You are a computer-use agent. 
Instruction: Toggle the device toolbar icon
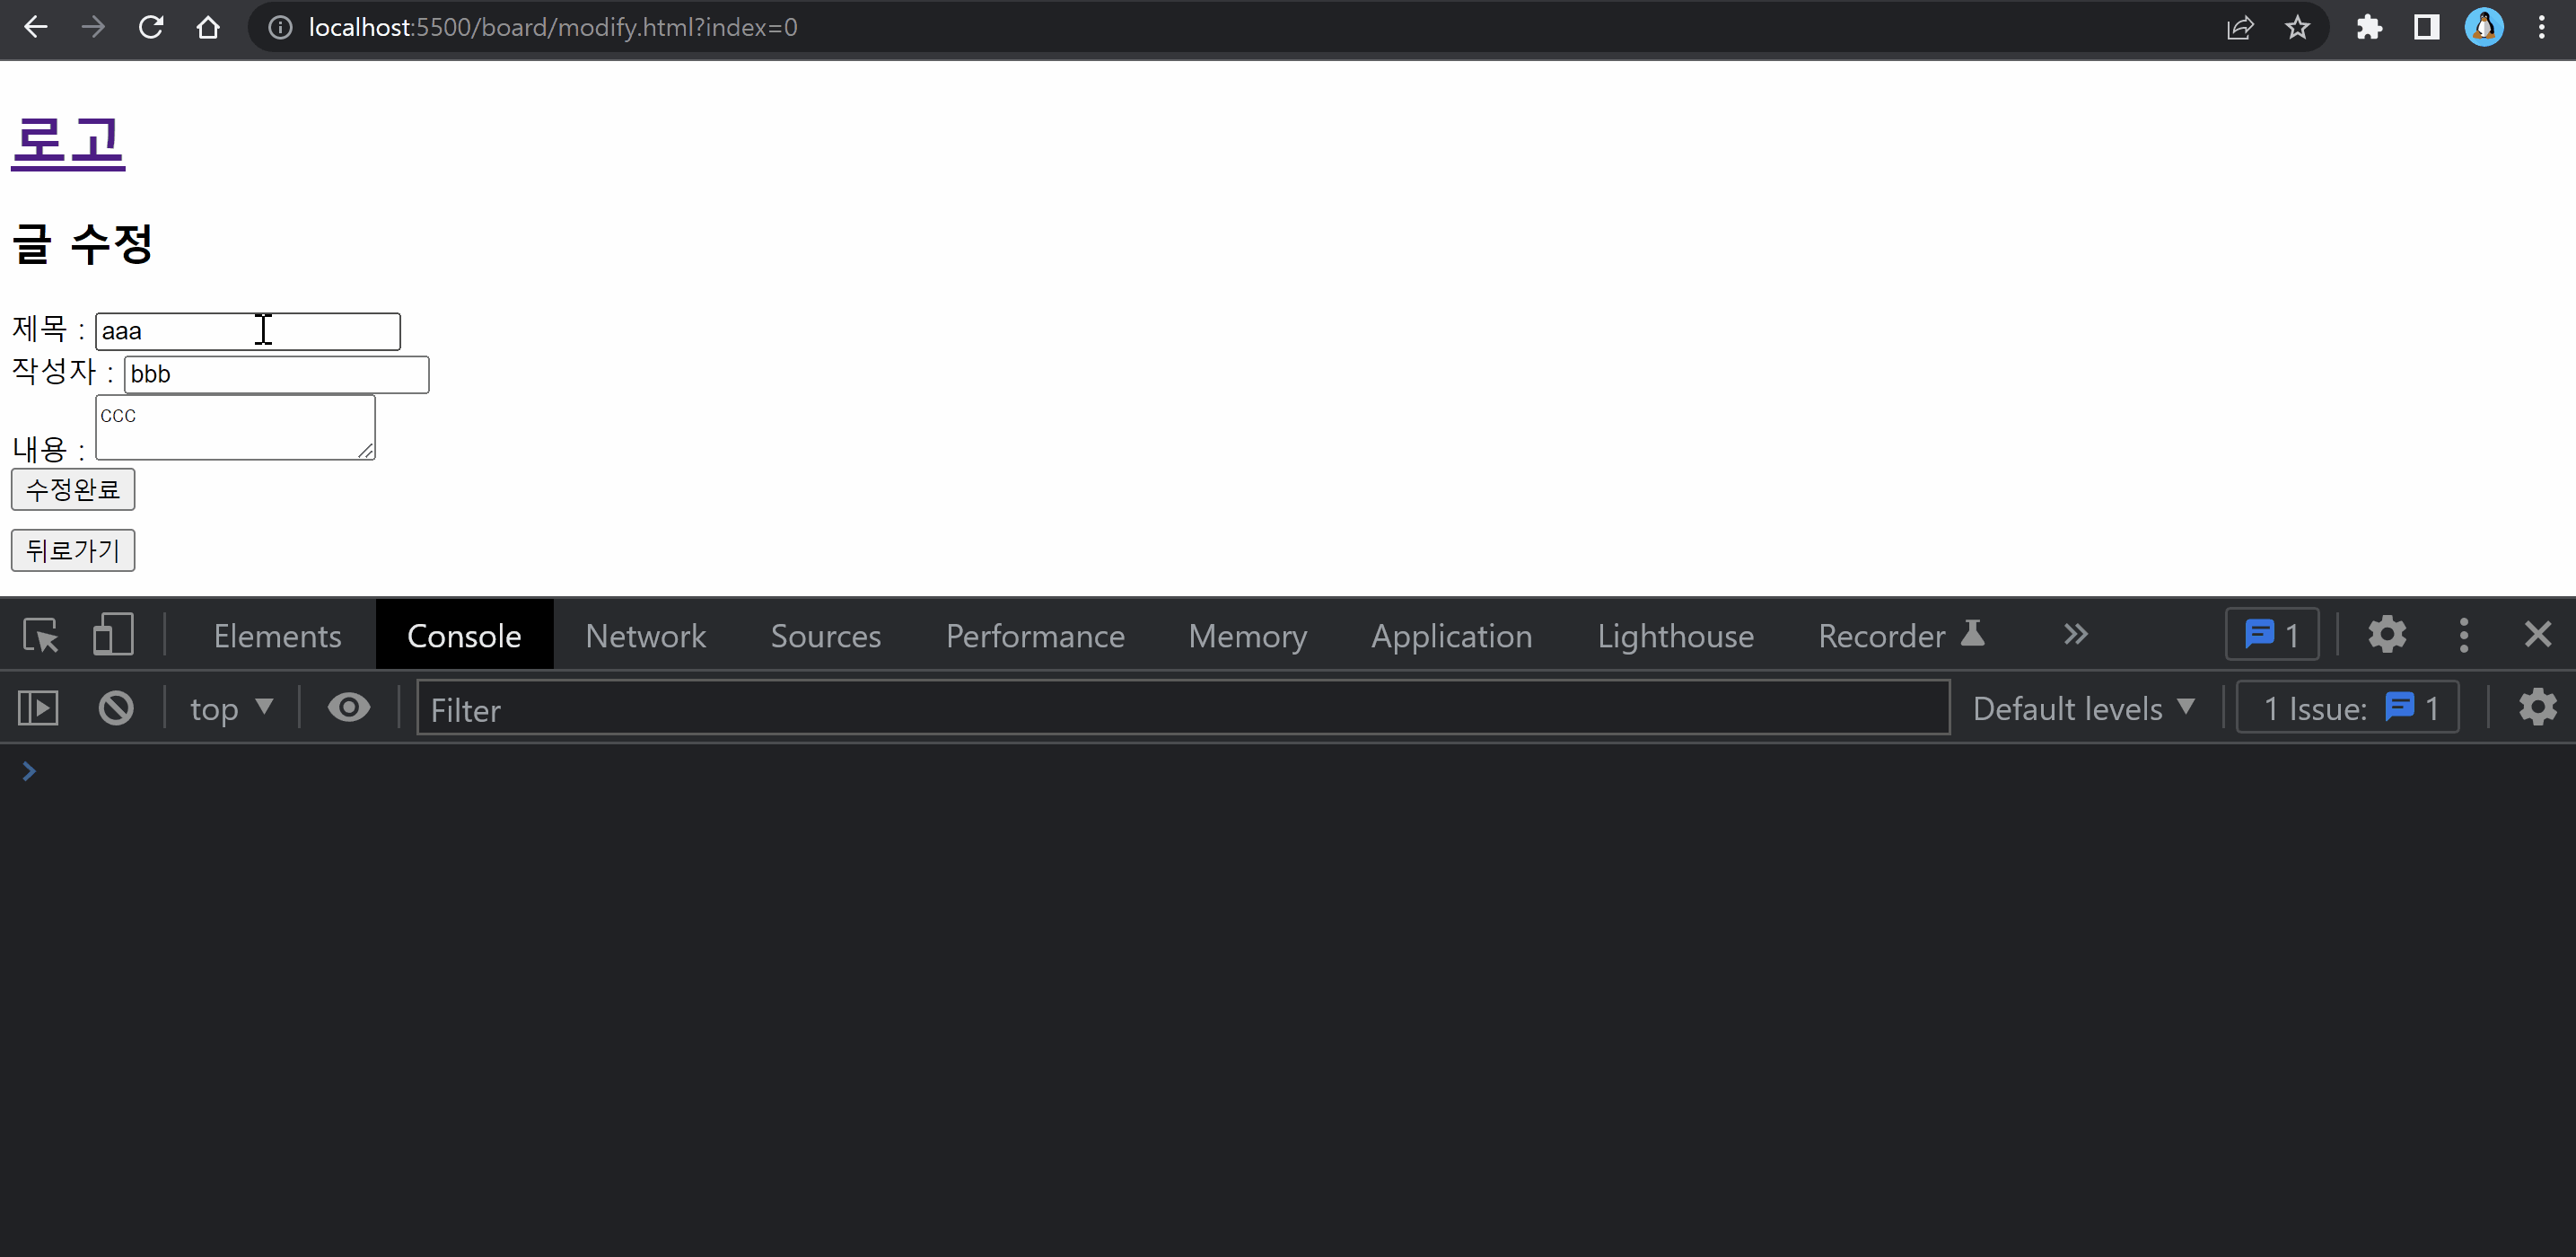[x=113, y=636]
